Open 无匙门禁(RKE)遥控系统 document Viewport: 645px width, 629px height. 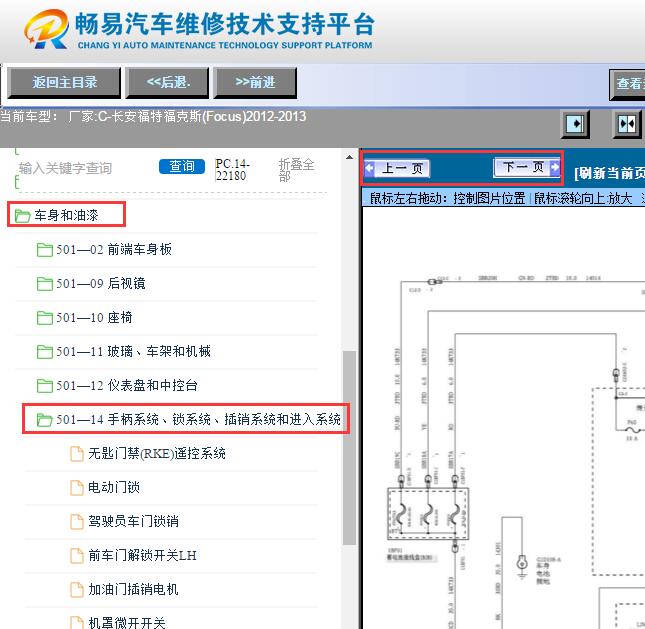(157, 453)
